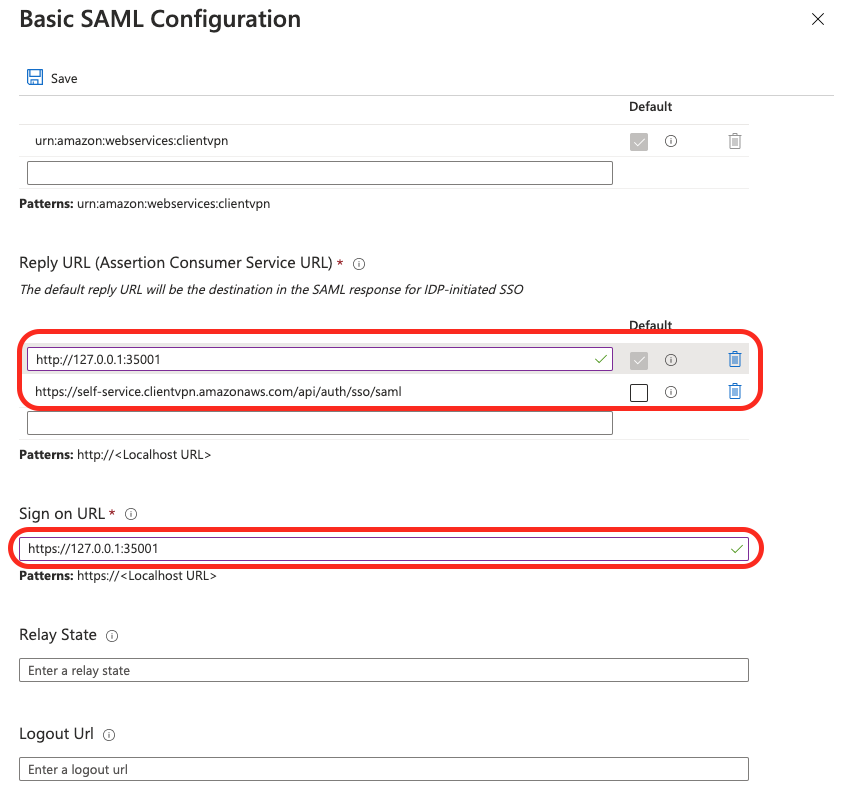This screenshot has width=842, height=795.
Task: Click the Save button label
Action: tap(64, 78)
